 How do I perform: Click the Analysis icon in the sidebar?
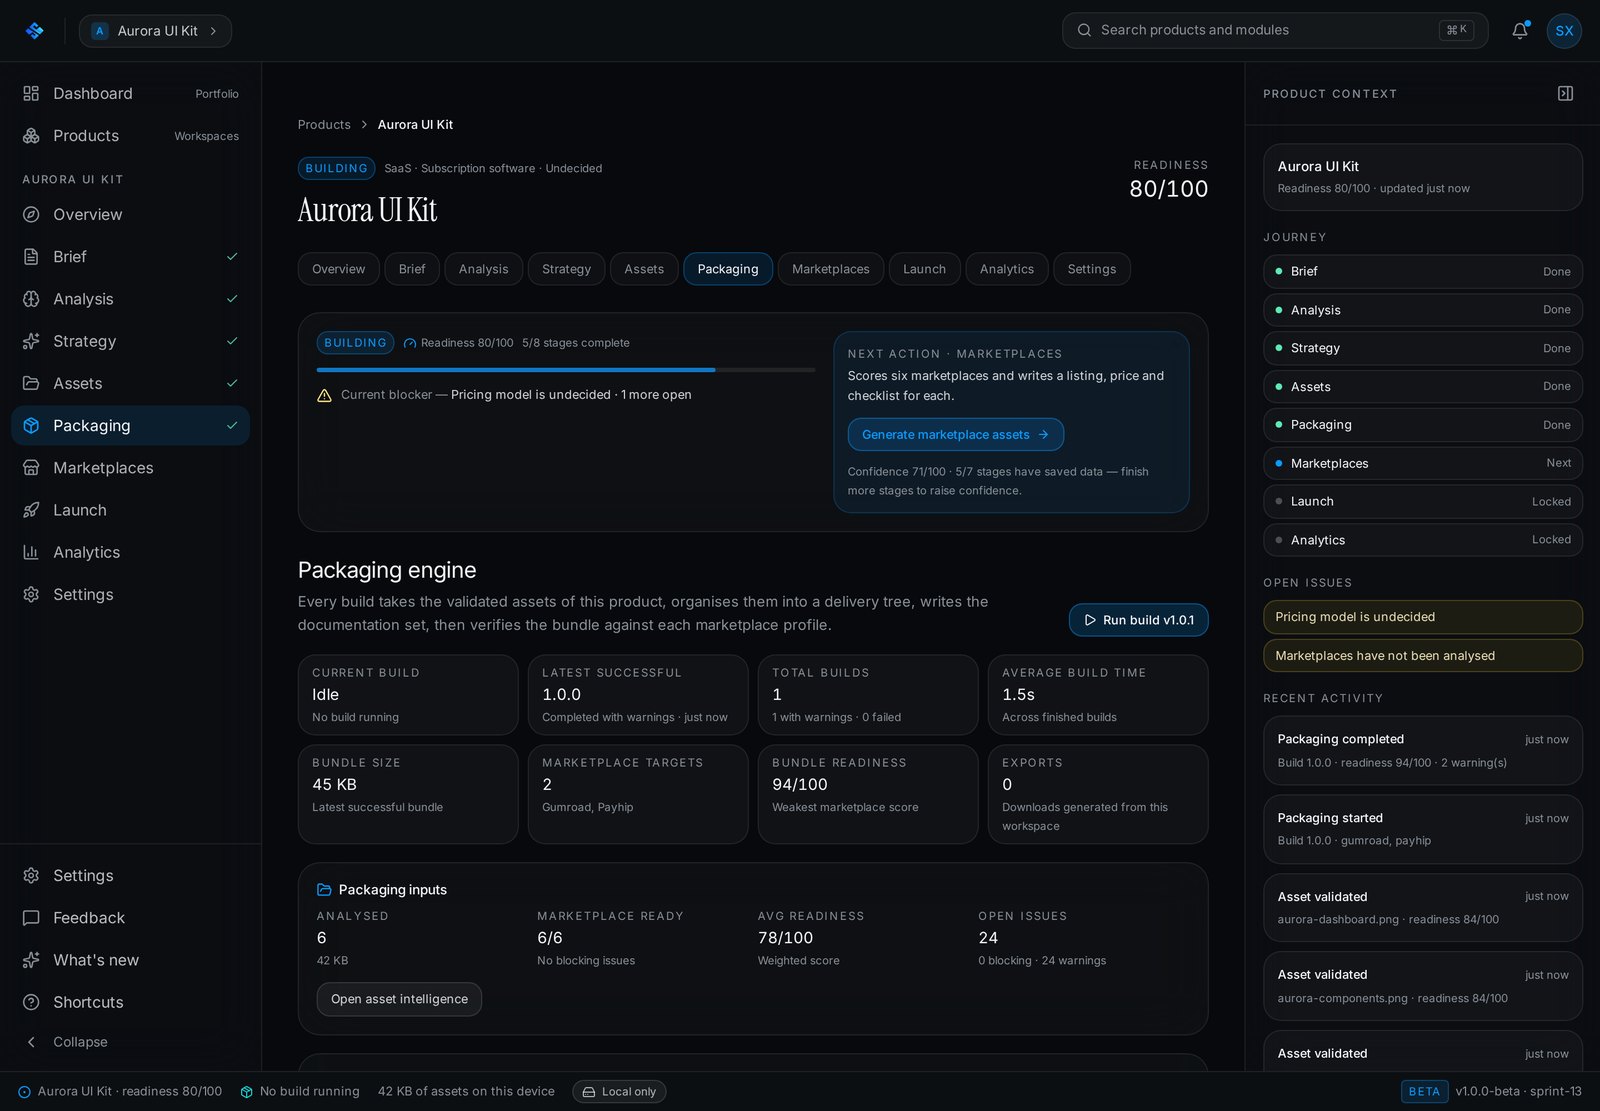coord(31,298)
